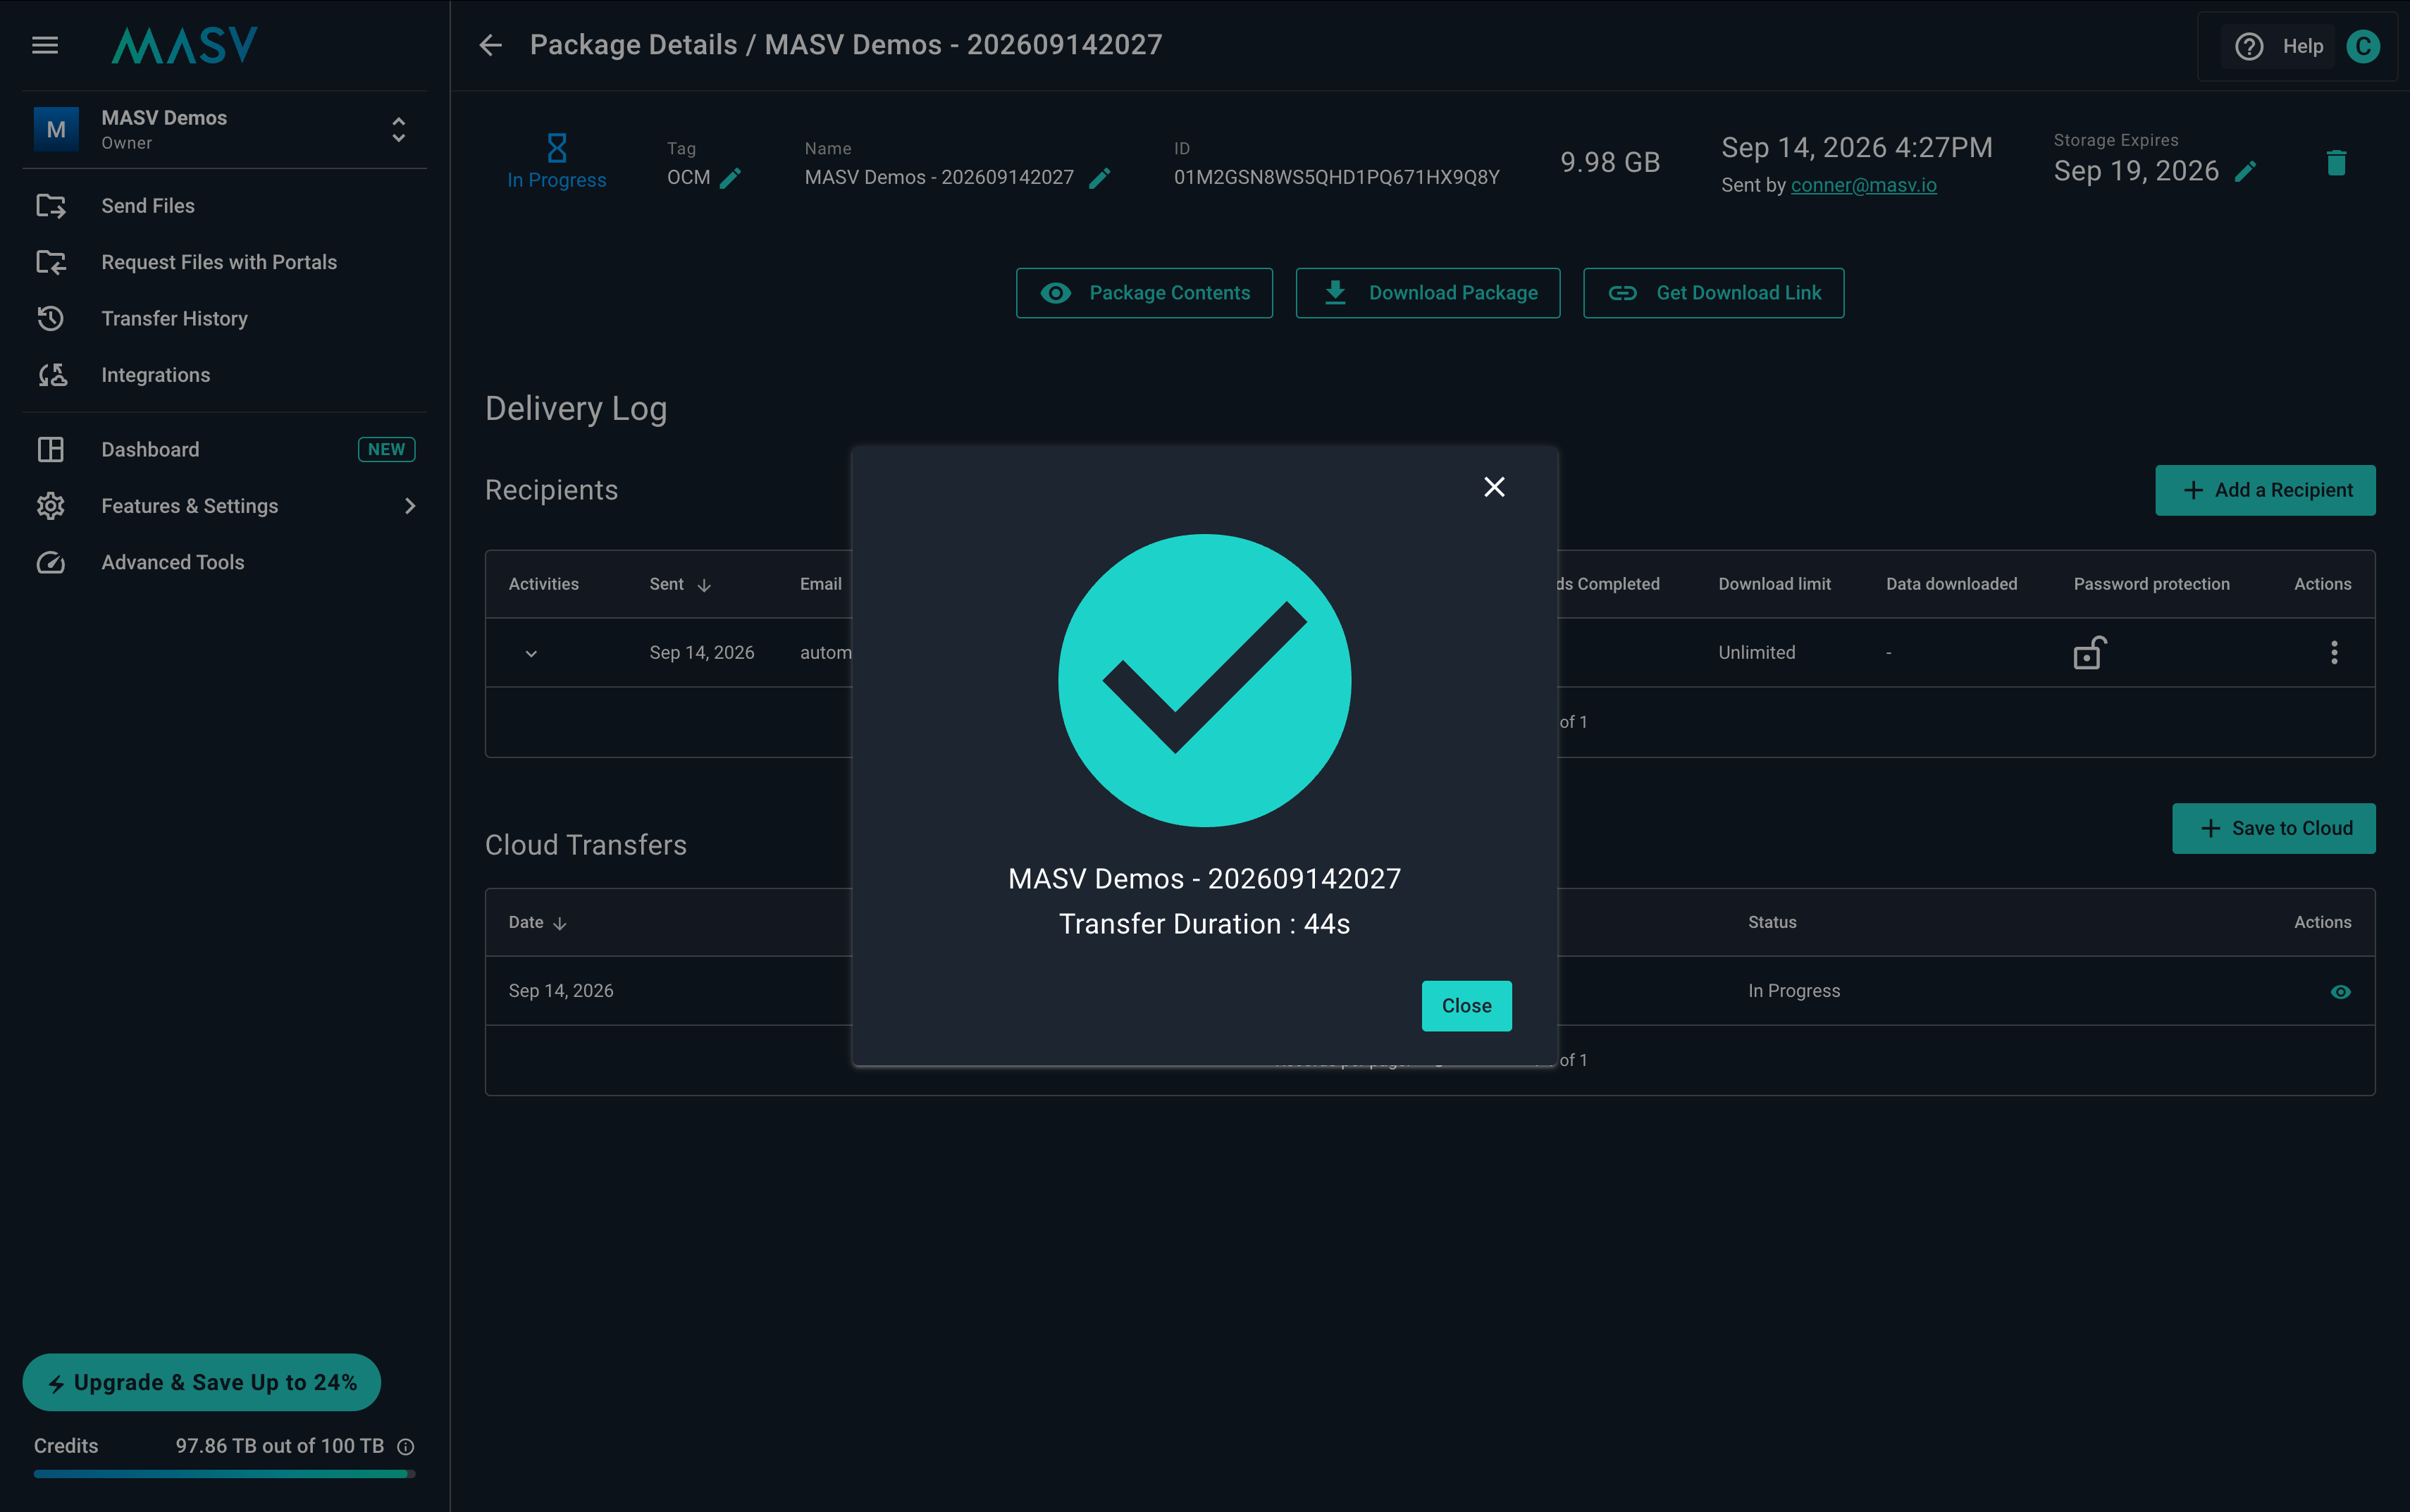Open the Help button
Viewport: 2410px width, 1512px height.
point(2278,46)
